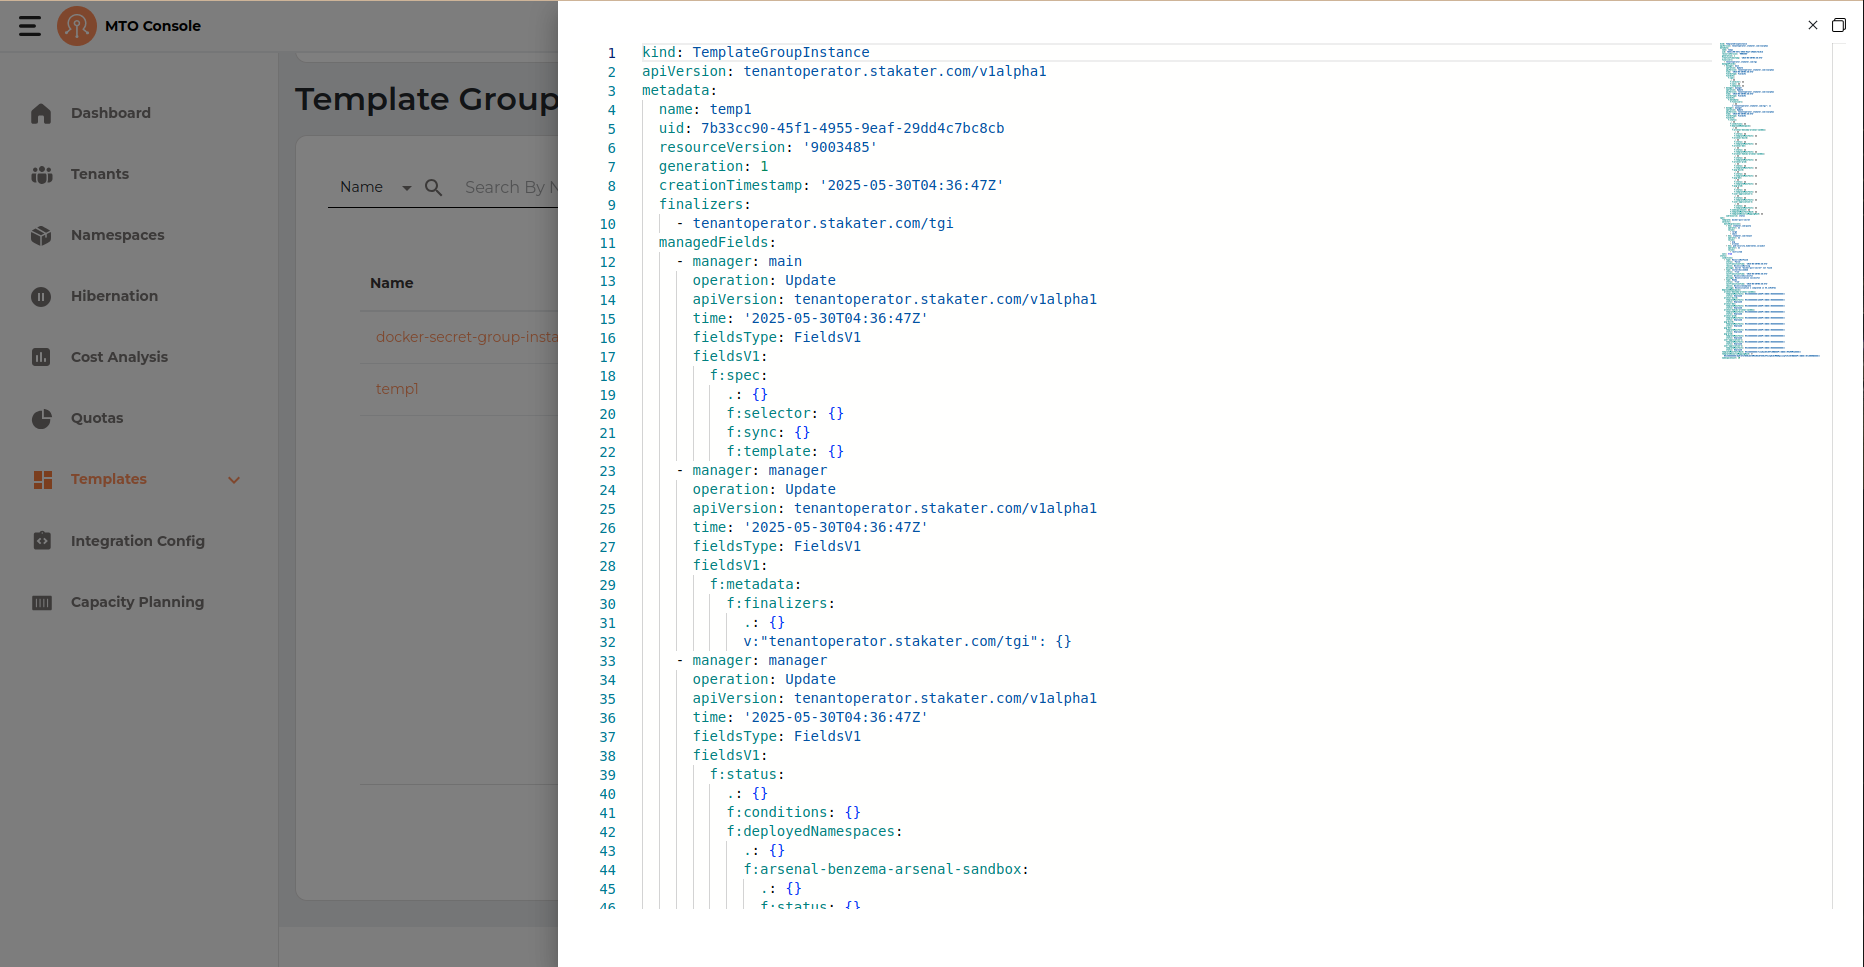Open docker-secret-group-instance link

pyautogui.click(x=466, y=337)
